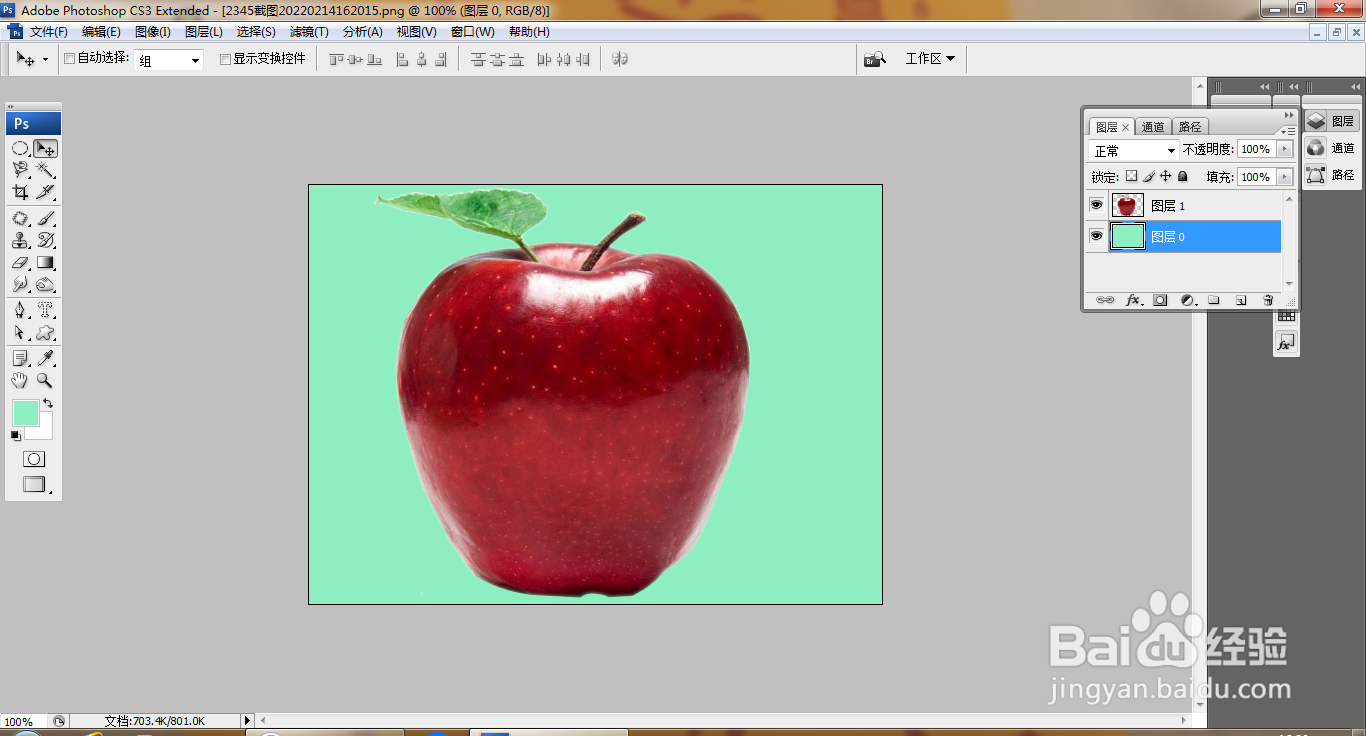1366x736 pixels.
Task: Open status bar info arrow menu
Action: [247, 720]
